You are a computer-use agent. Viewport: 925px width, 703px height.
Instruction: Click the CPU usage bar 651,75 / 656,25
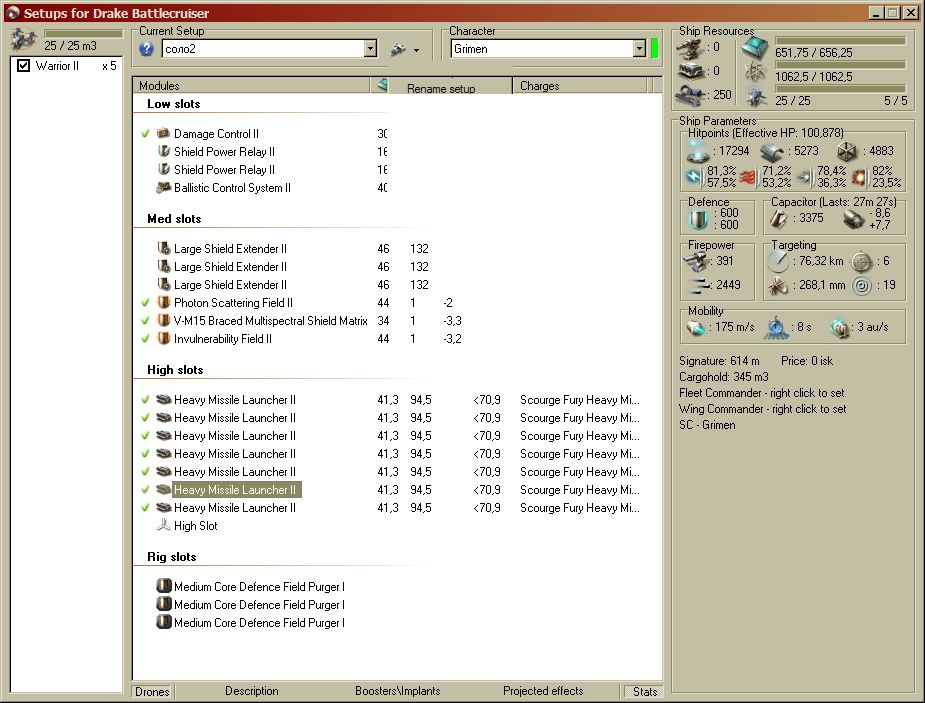(x=840, y=41)
